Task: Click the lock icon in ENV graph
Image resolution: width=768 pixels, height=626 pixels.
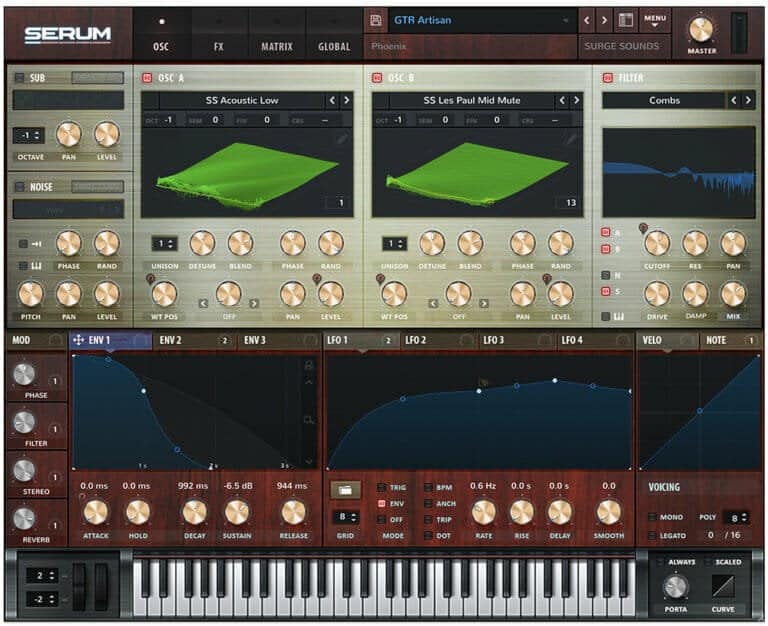Action: [309, 365]
